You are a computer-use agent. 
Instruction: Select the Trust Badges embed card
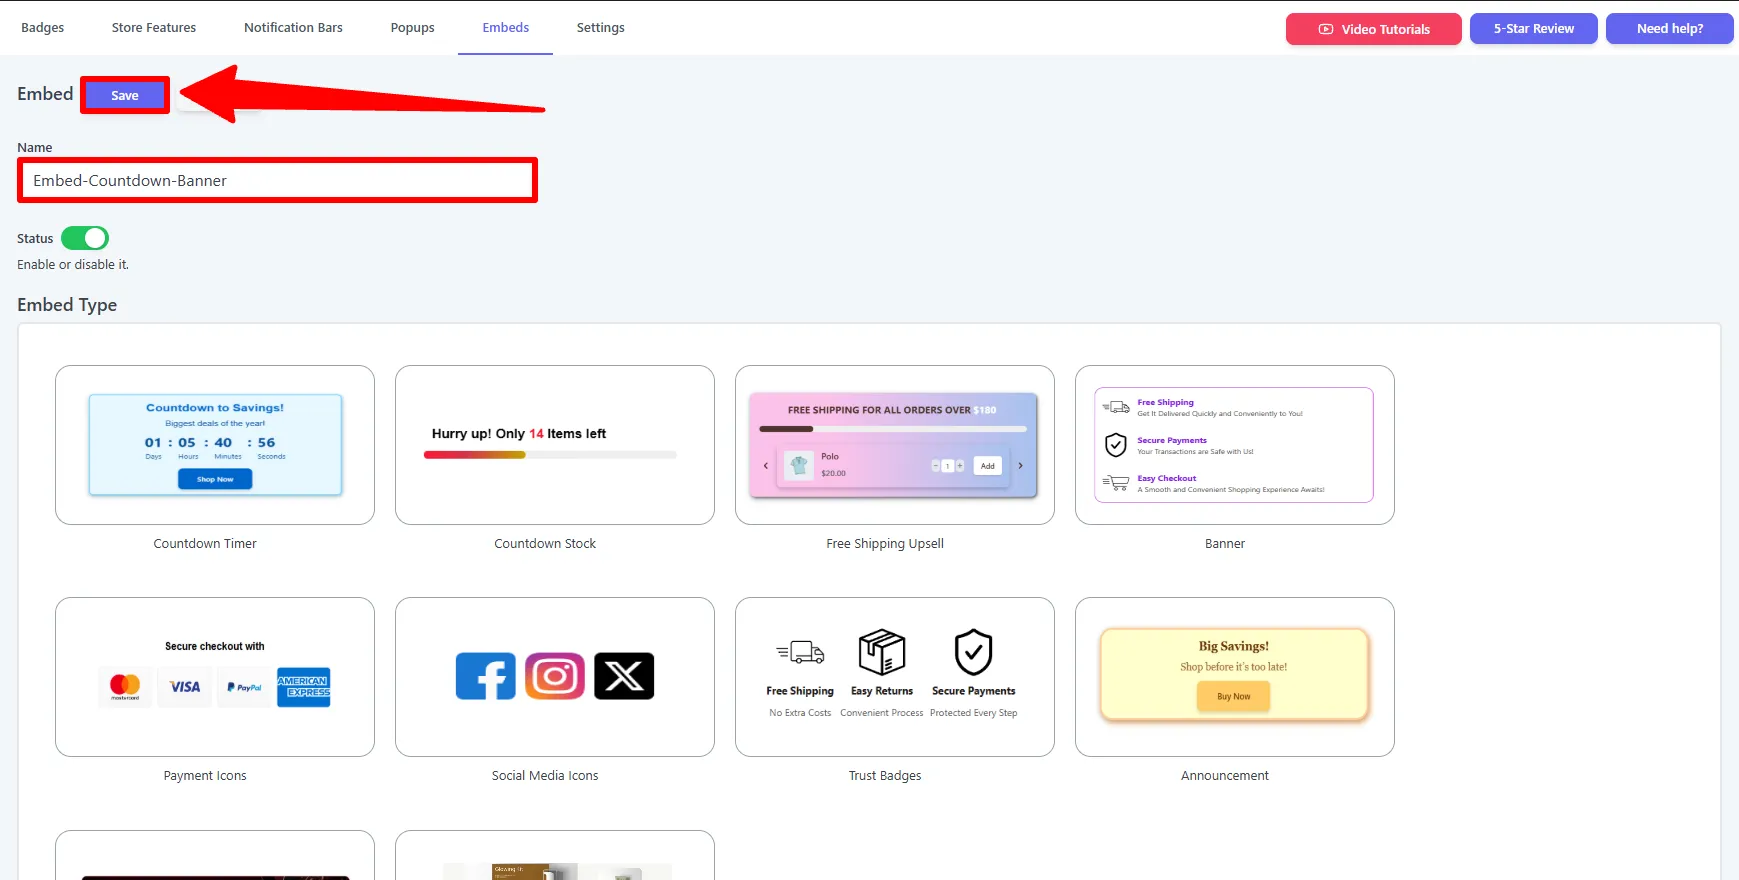[895, 677]
